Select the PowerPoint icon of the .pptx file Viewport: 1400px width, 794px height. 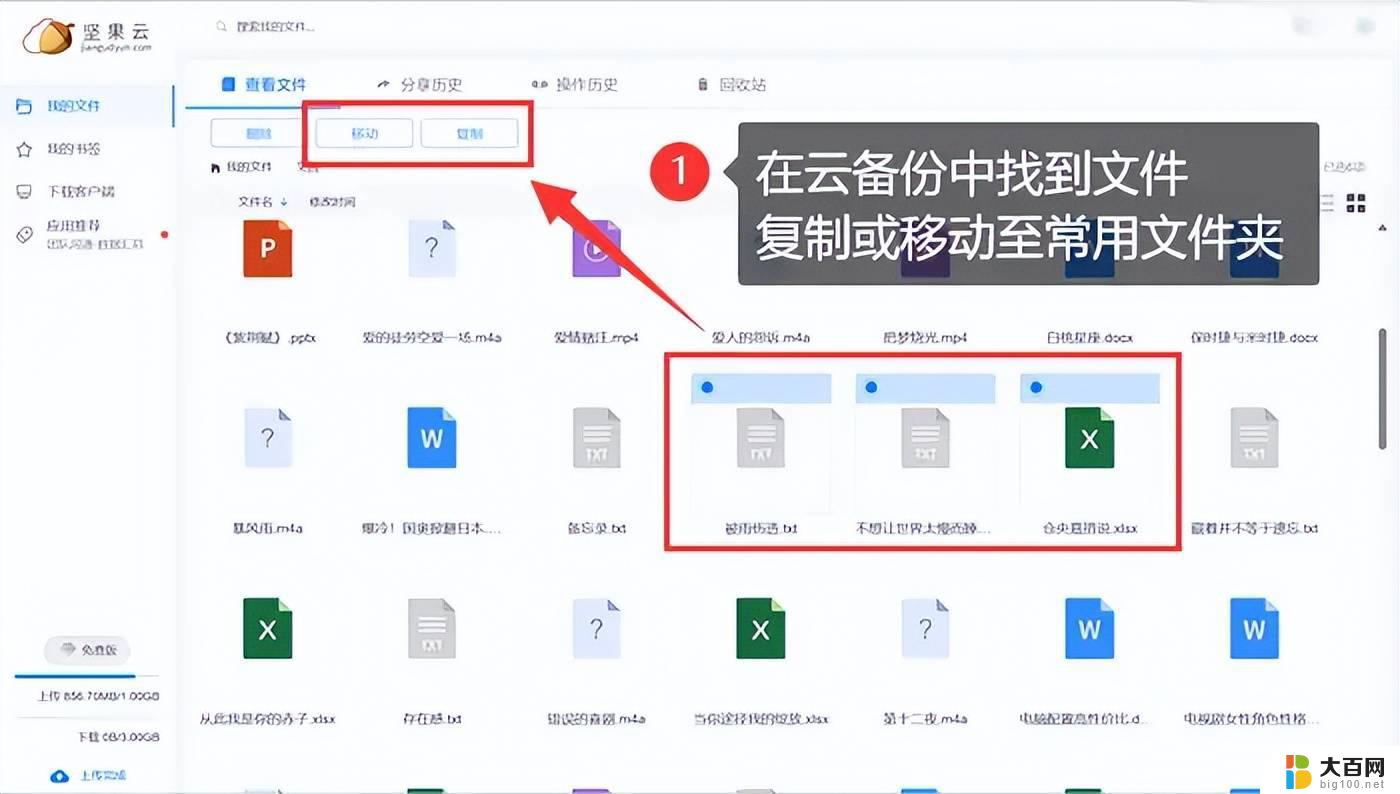click(268, 249)
